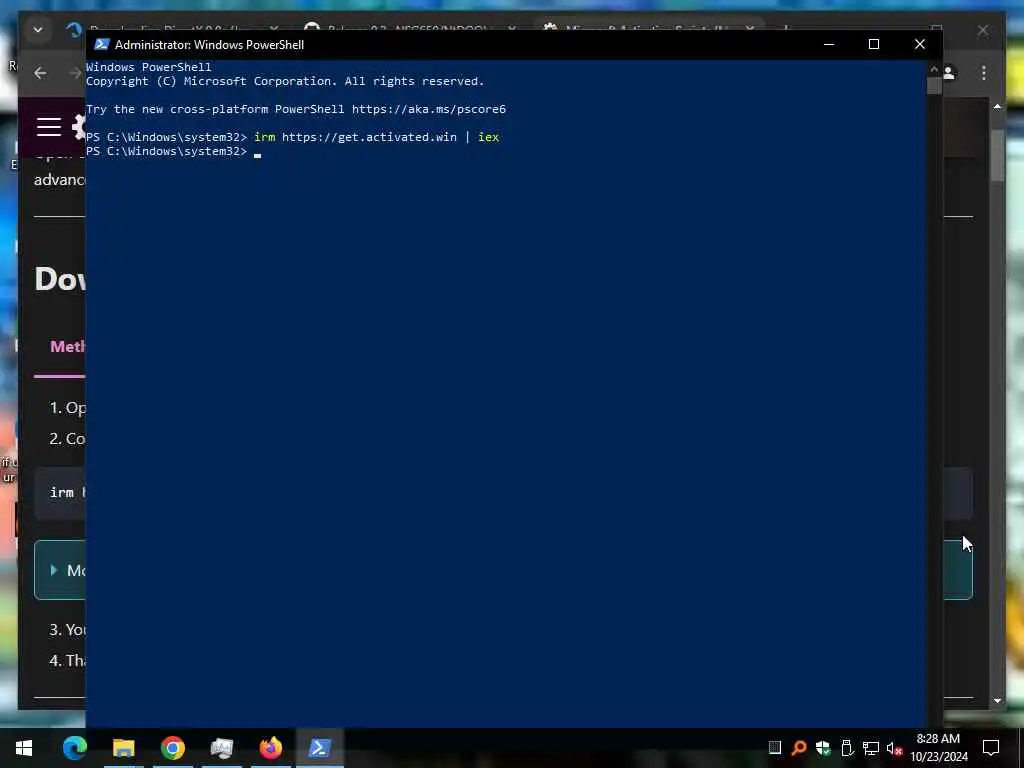Open the webpage hamburger menu
Image resolution: width=1024 pixels, height=768 pixels.
(x=49, y=127)
